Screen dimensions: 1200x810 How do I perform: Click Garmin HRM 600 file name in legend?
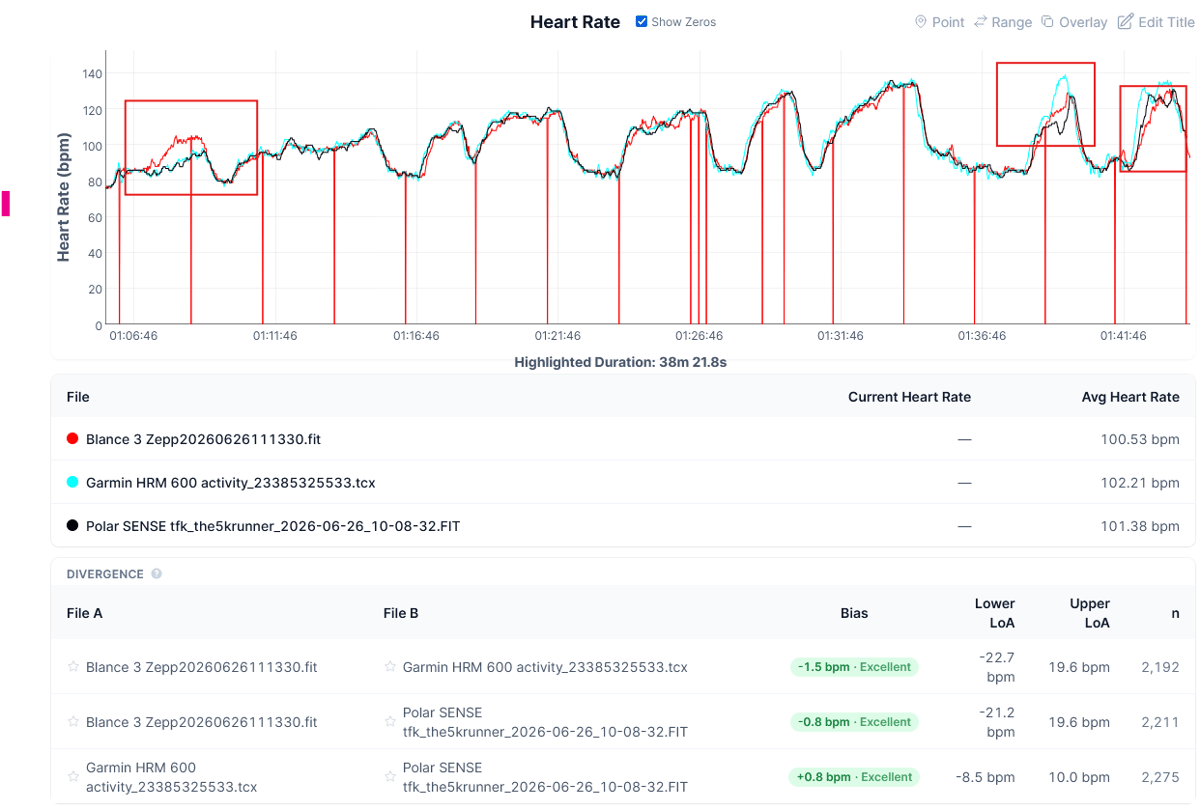click(x=231, y=482)
